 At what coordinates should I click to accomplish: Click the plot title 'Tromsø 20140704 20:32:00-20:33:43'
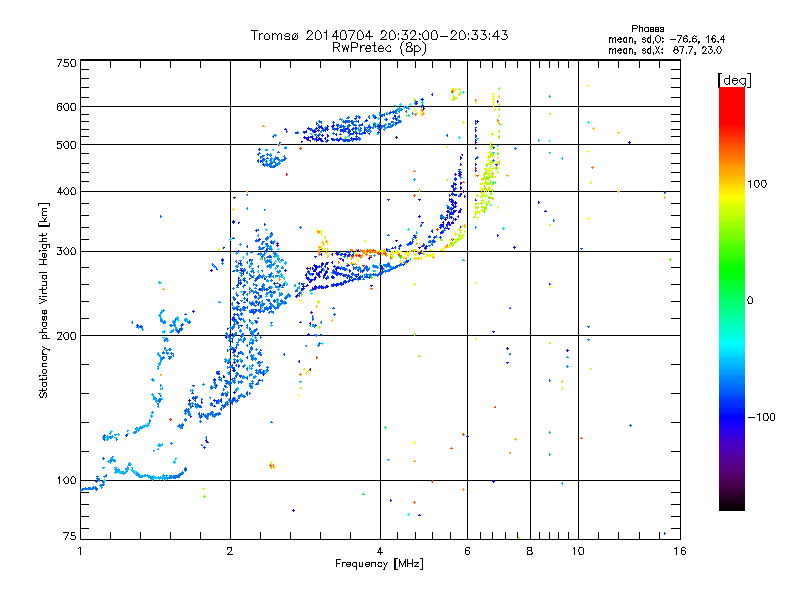tap(379, 35)
